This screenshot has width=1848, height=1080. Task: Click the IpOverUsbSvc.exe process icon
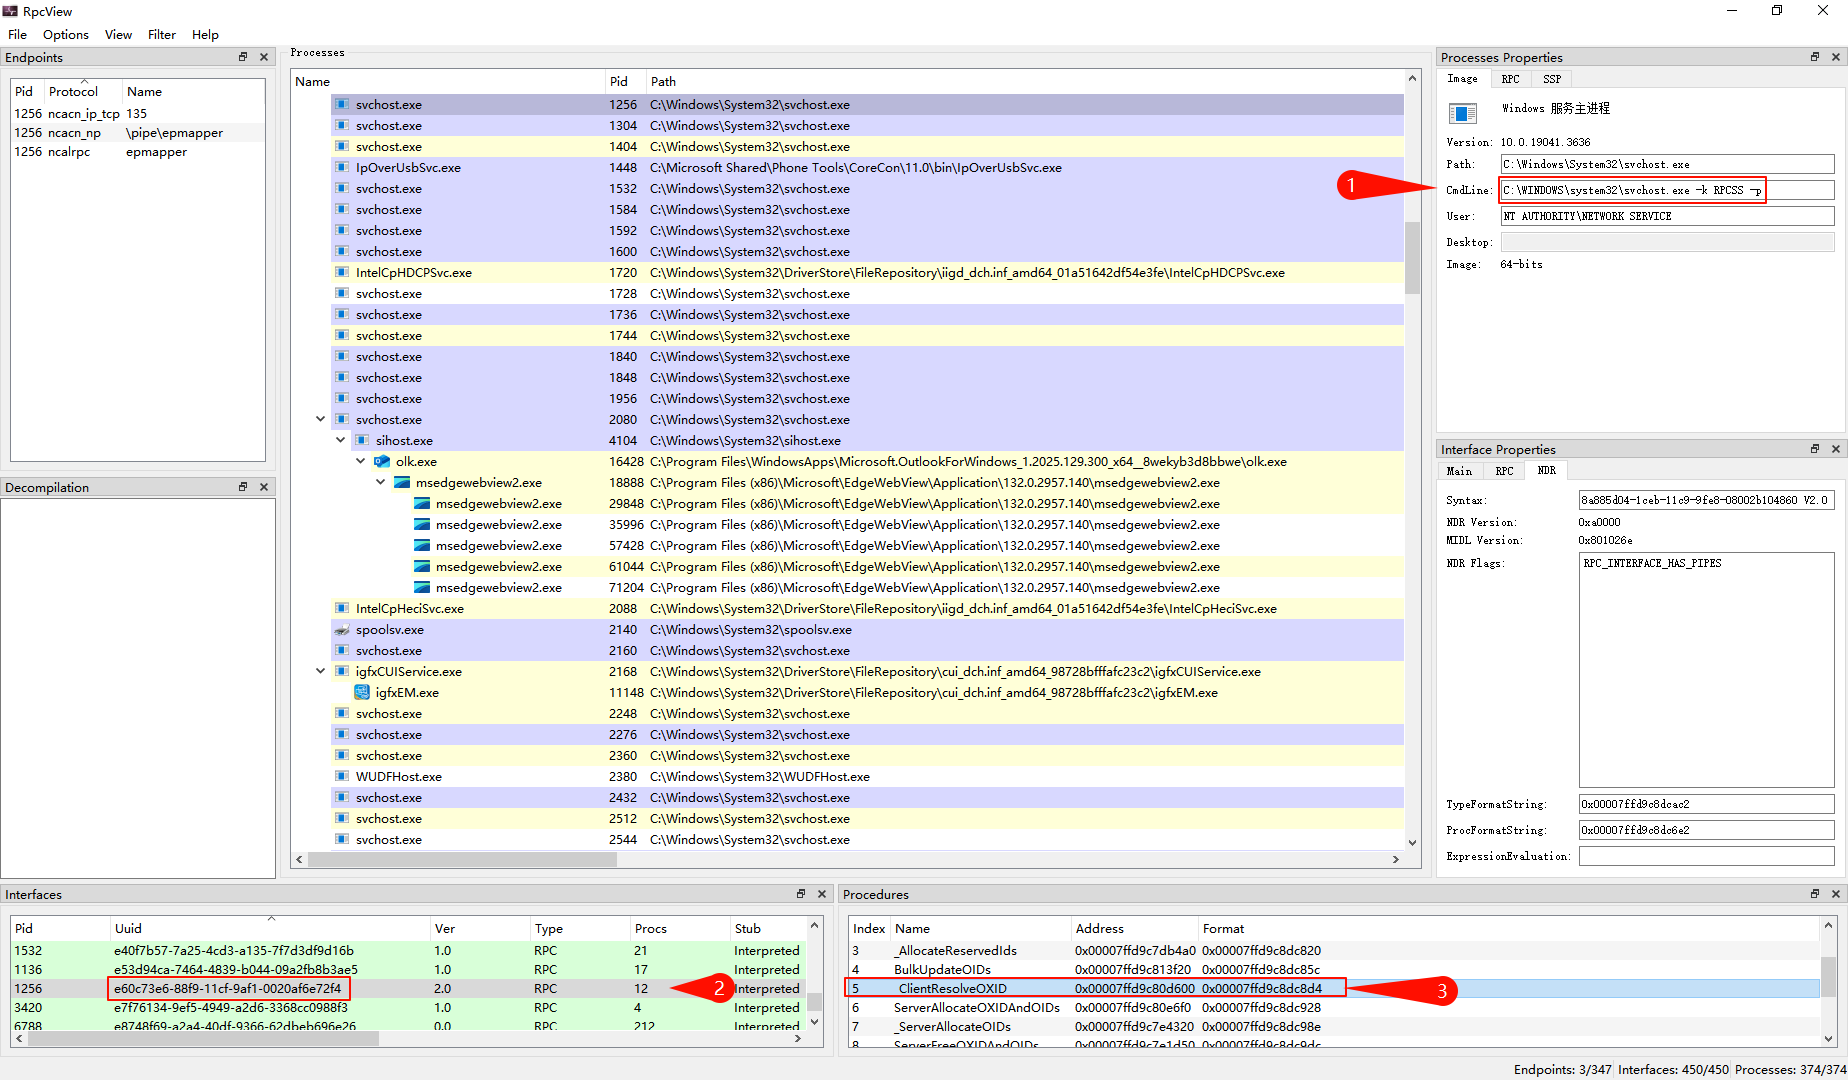click(x=342, y=168)
